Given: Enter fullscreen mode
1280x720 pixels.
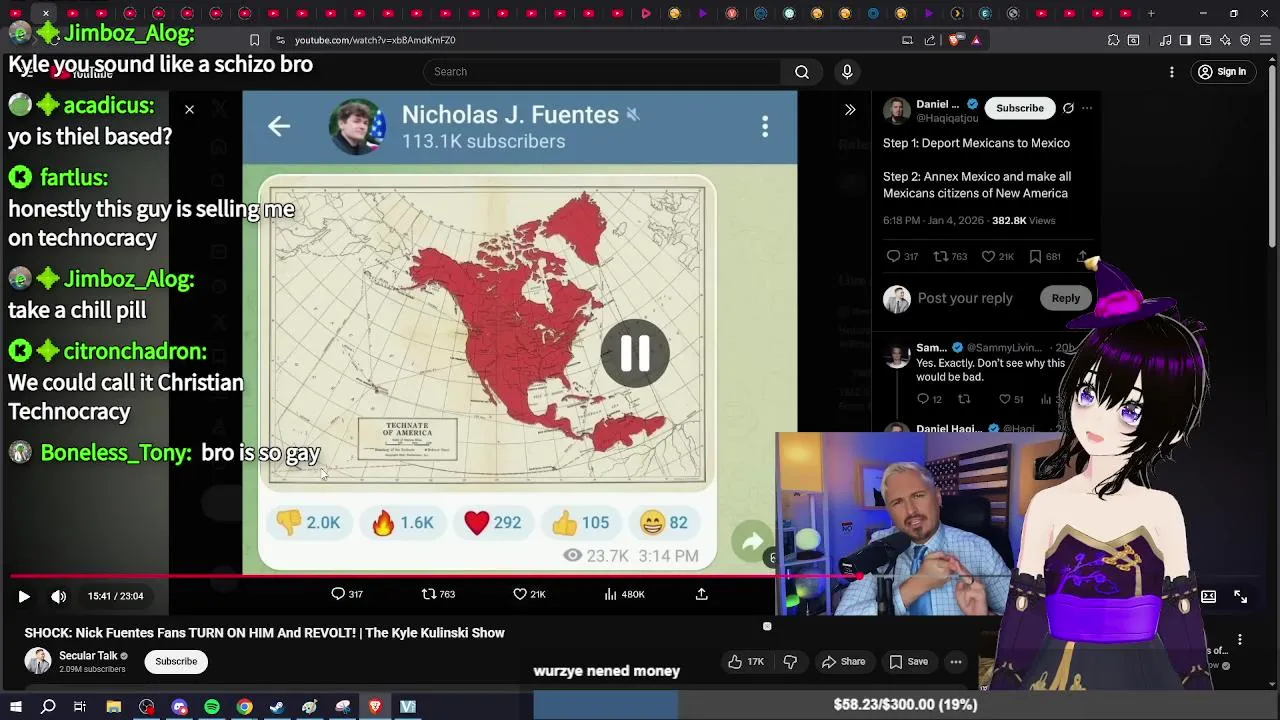Looking at the screenshot, I should pos(1240,596).
